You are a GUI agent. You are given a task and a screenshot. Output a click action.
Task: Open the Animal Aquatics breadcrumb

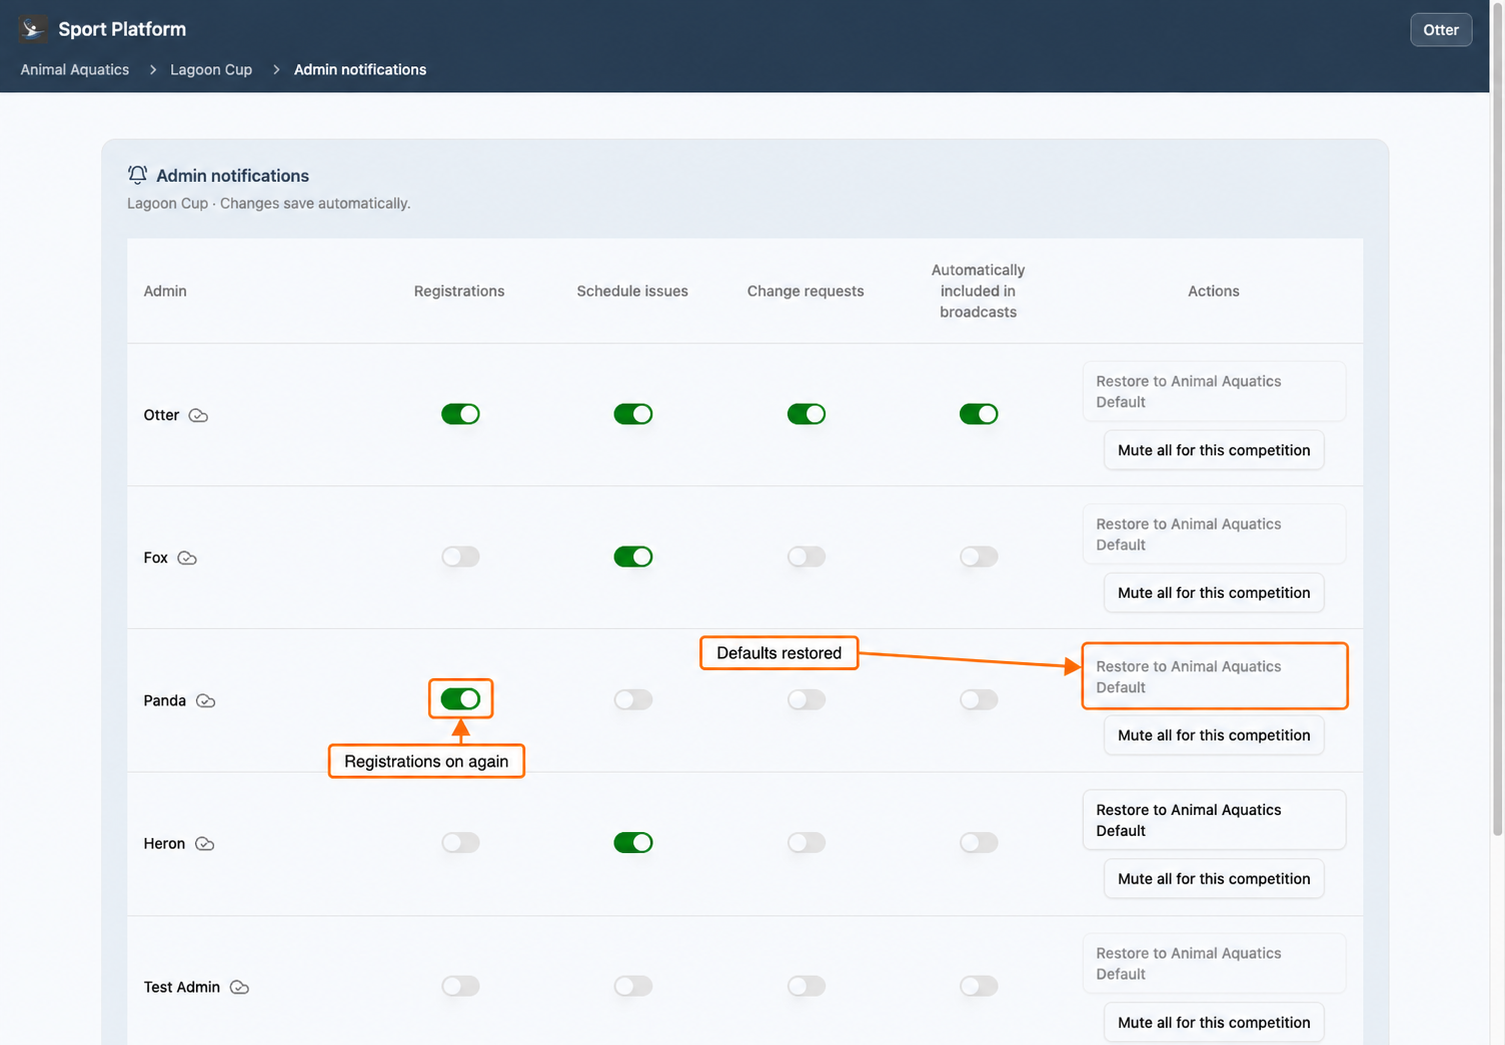pyautogui.click(x=75, y=69)
